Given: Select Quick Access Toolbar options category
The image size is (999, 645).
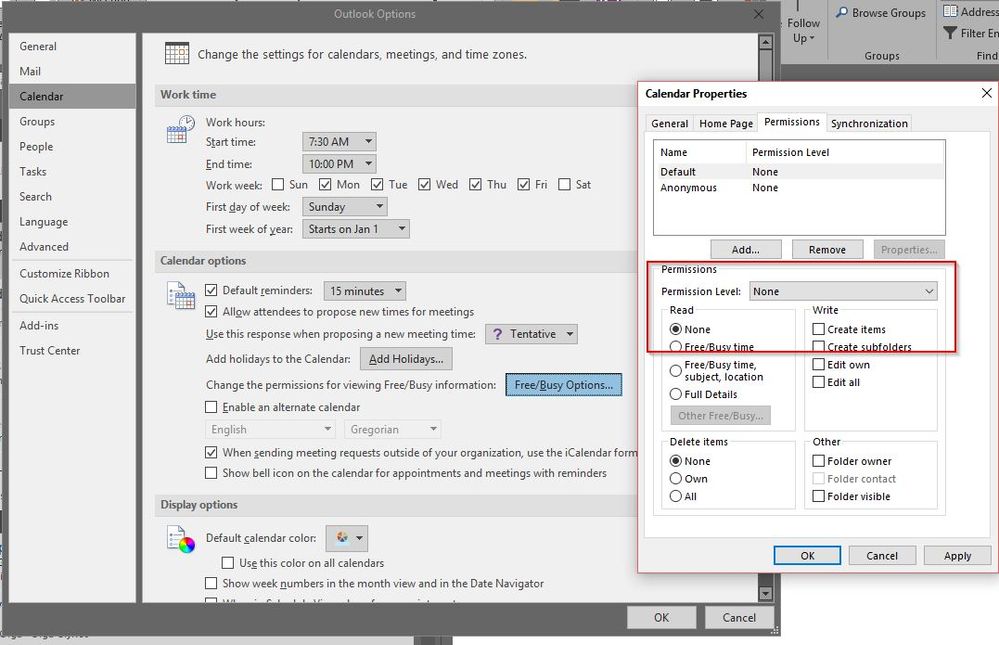Looking at the screenshot, I should 73,298.
